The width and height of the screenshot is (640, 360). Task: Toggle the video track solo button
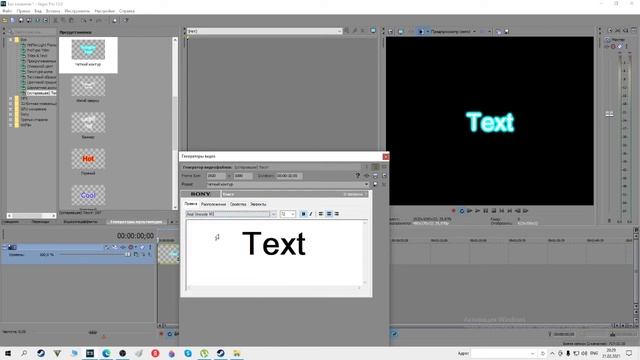coord(149,247)
